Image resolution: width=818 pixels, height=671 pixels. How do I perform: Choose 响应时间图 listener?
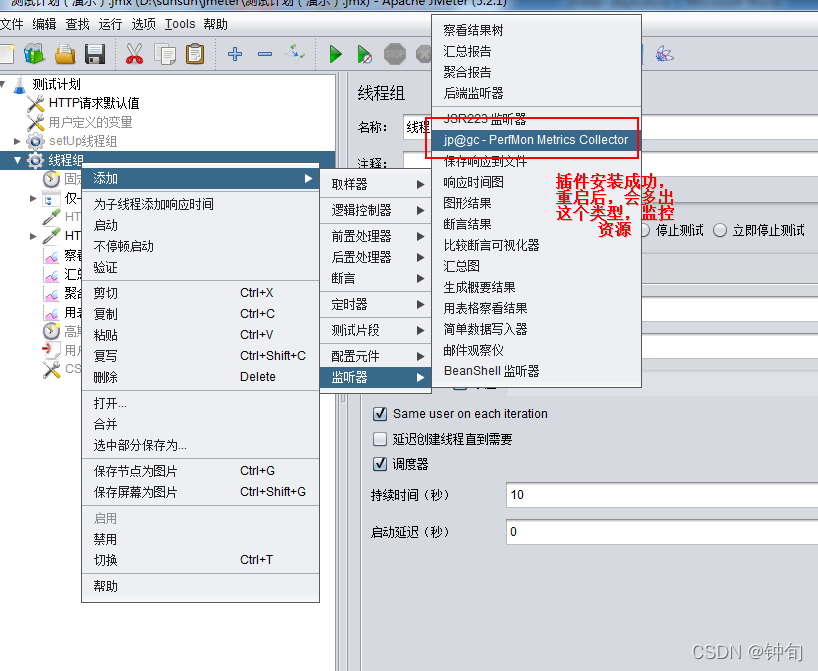click(536, 182)
